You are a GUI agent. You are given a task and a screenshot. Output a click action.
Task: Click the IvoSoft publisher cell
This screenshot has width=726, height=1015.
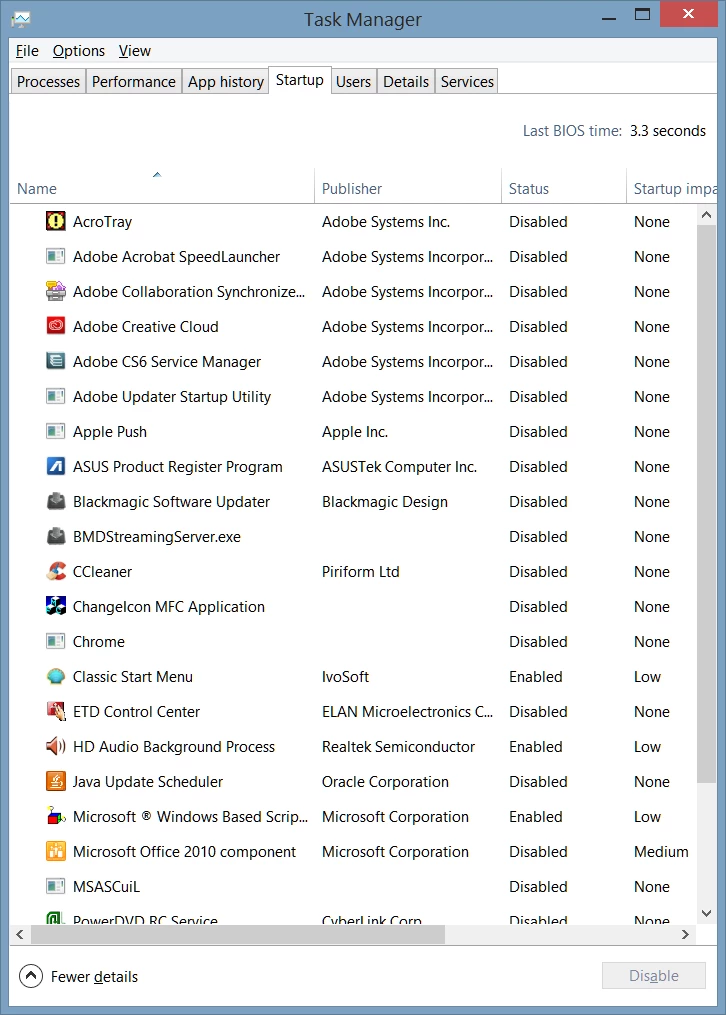click(345, 676)
